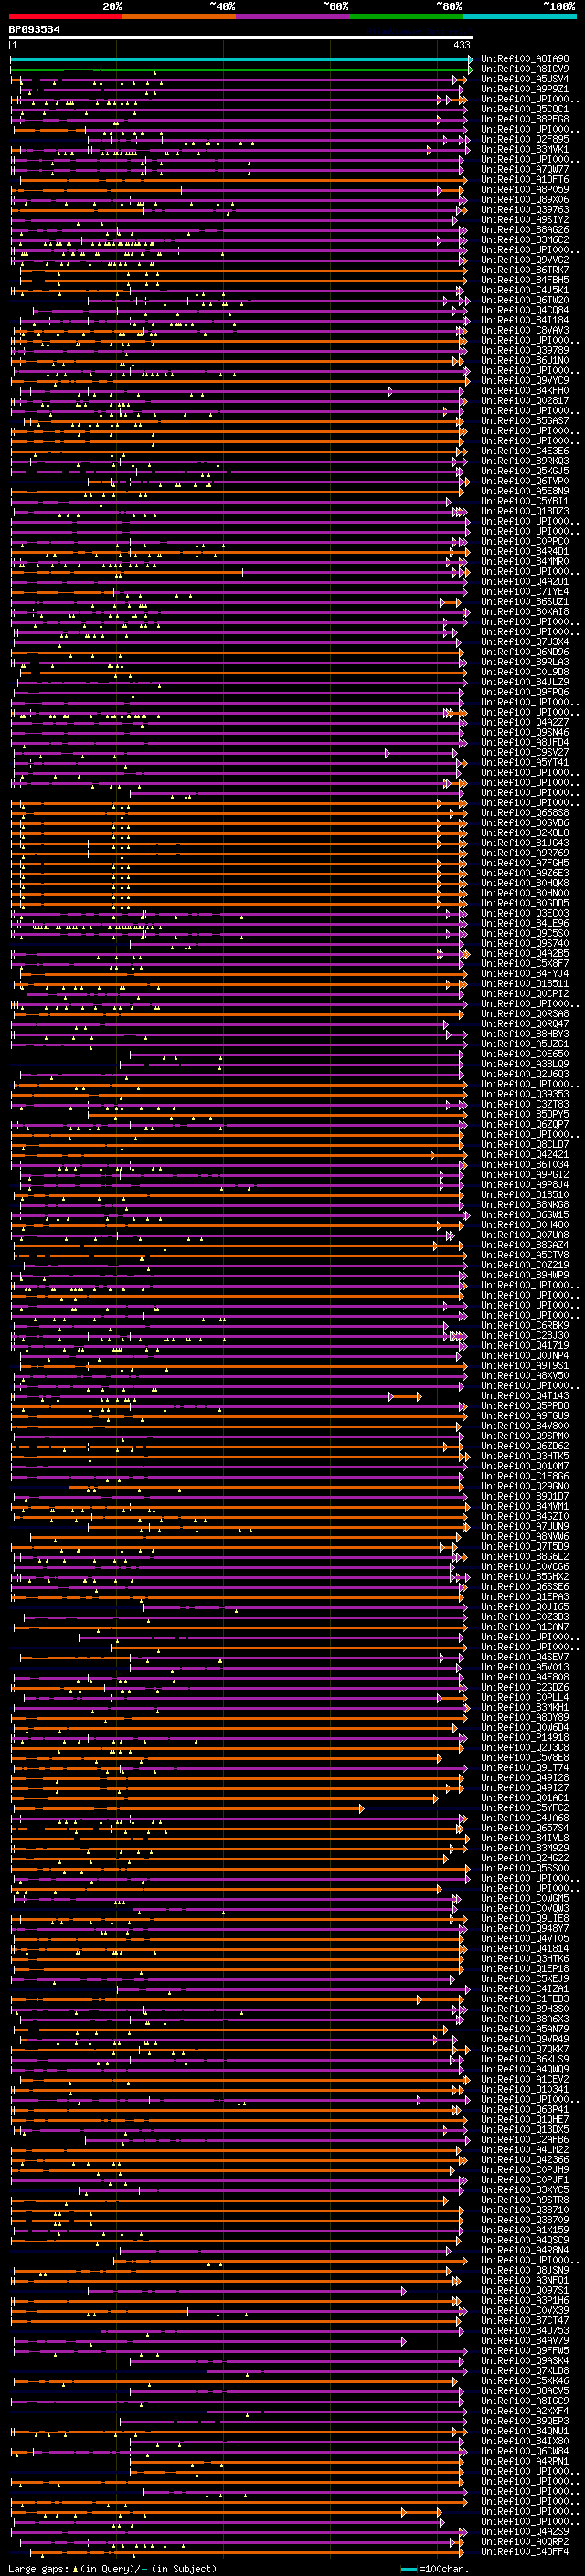The height and width of the screenshot is (2576, 585).
Task: Open hit UniRef100_Q41719
Action: coord(525,1346)
